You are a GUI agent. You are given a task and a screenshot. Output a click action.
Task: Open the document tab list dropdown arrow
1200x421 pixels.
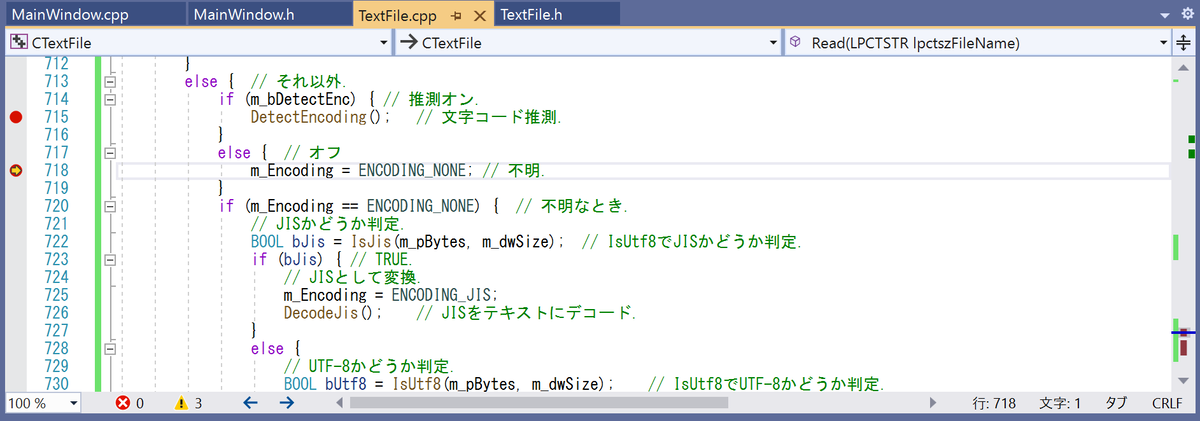coord(1165,15)
